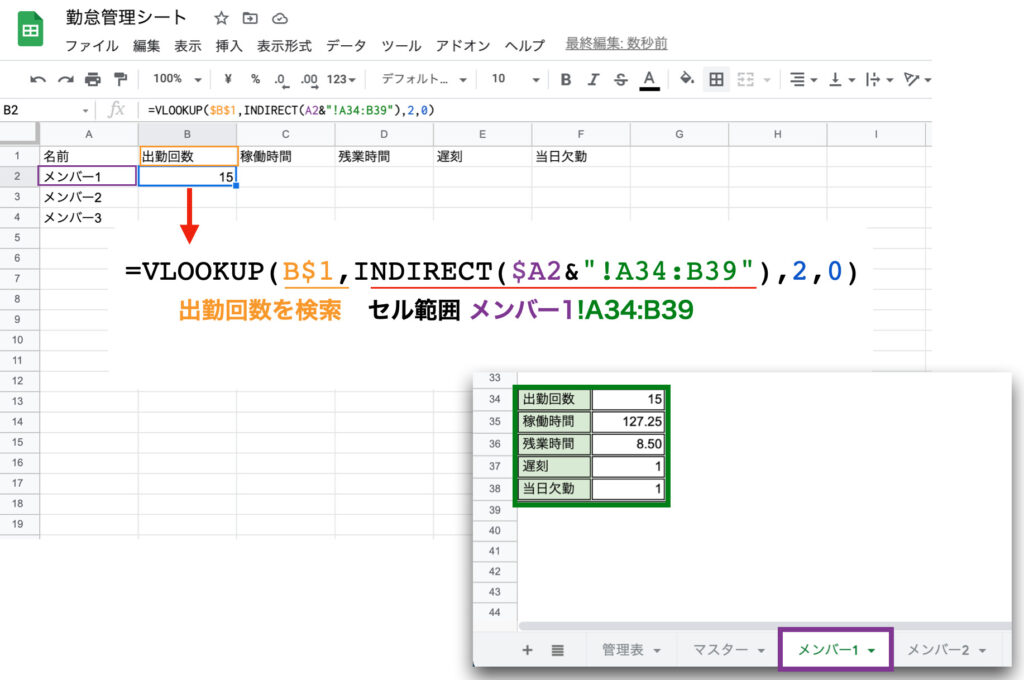Click the B2 name box
This screenshot has width=1024, height=680.
(44, 110)
